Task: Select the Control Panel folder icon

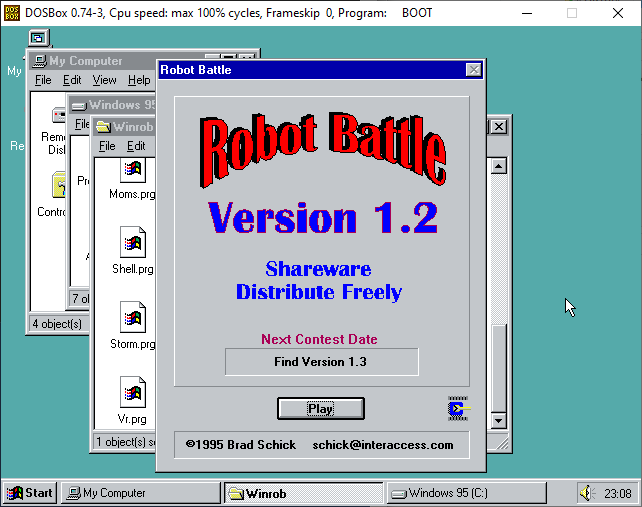Action: 59,185
